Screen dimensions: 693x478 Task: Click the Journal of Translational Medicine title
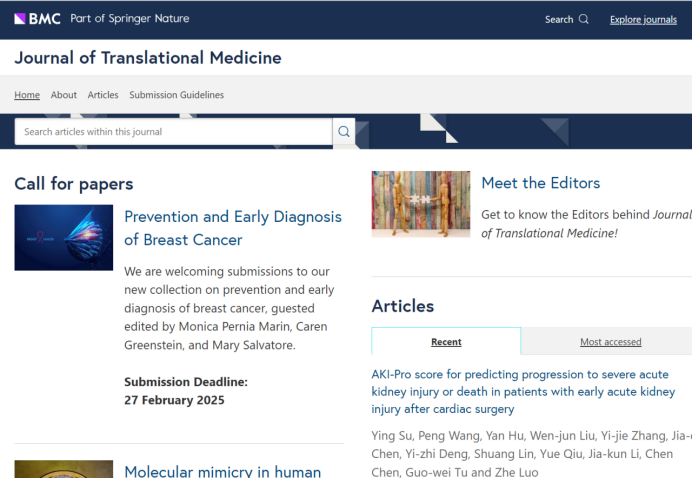[x=148, y=58]
